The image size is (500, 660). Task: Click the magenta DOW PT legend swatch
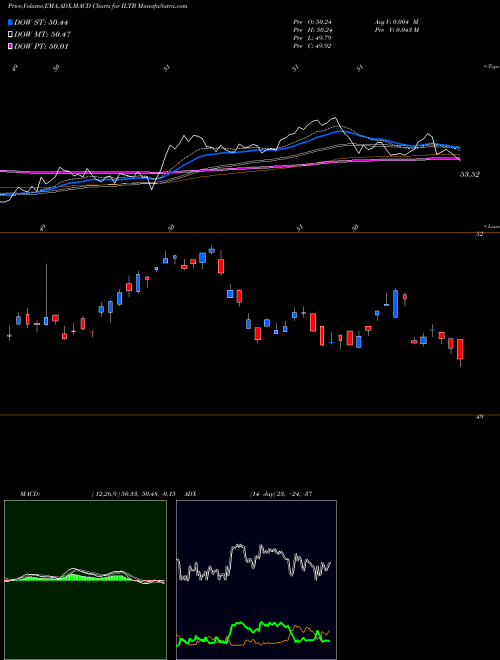[x=10, y=46]
